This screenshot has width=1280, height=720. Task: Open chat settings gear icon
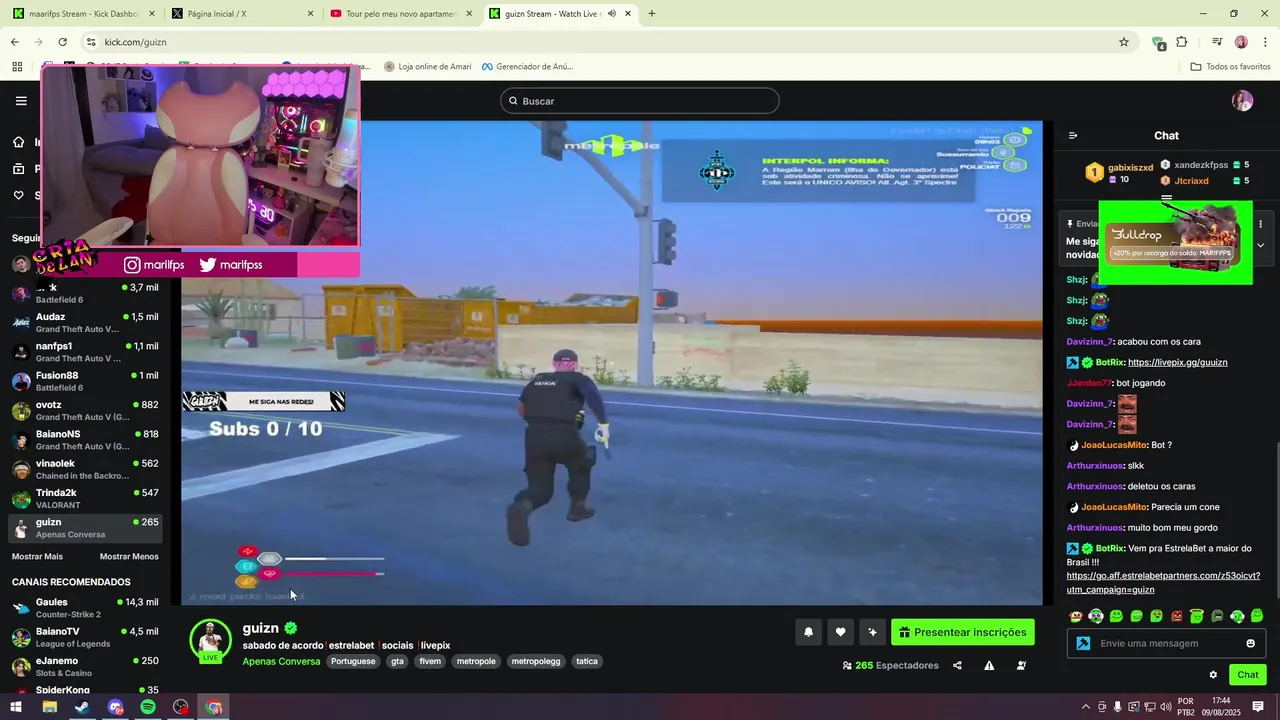click(1213, 675)
